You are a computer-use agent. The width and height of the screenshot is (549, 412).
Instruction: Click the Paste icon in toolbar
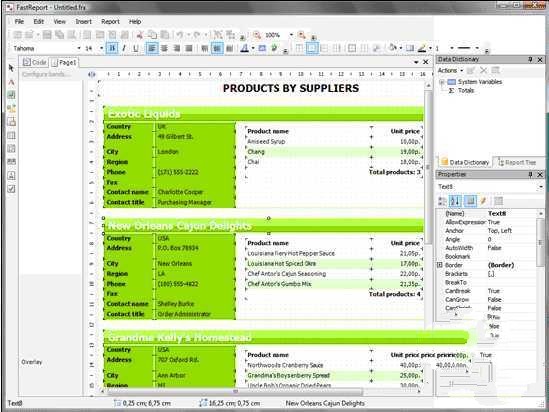point(165,35)
